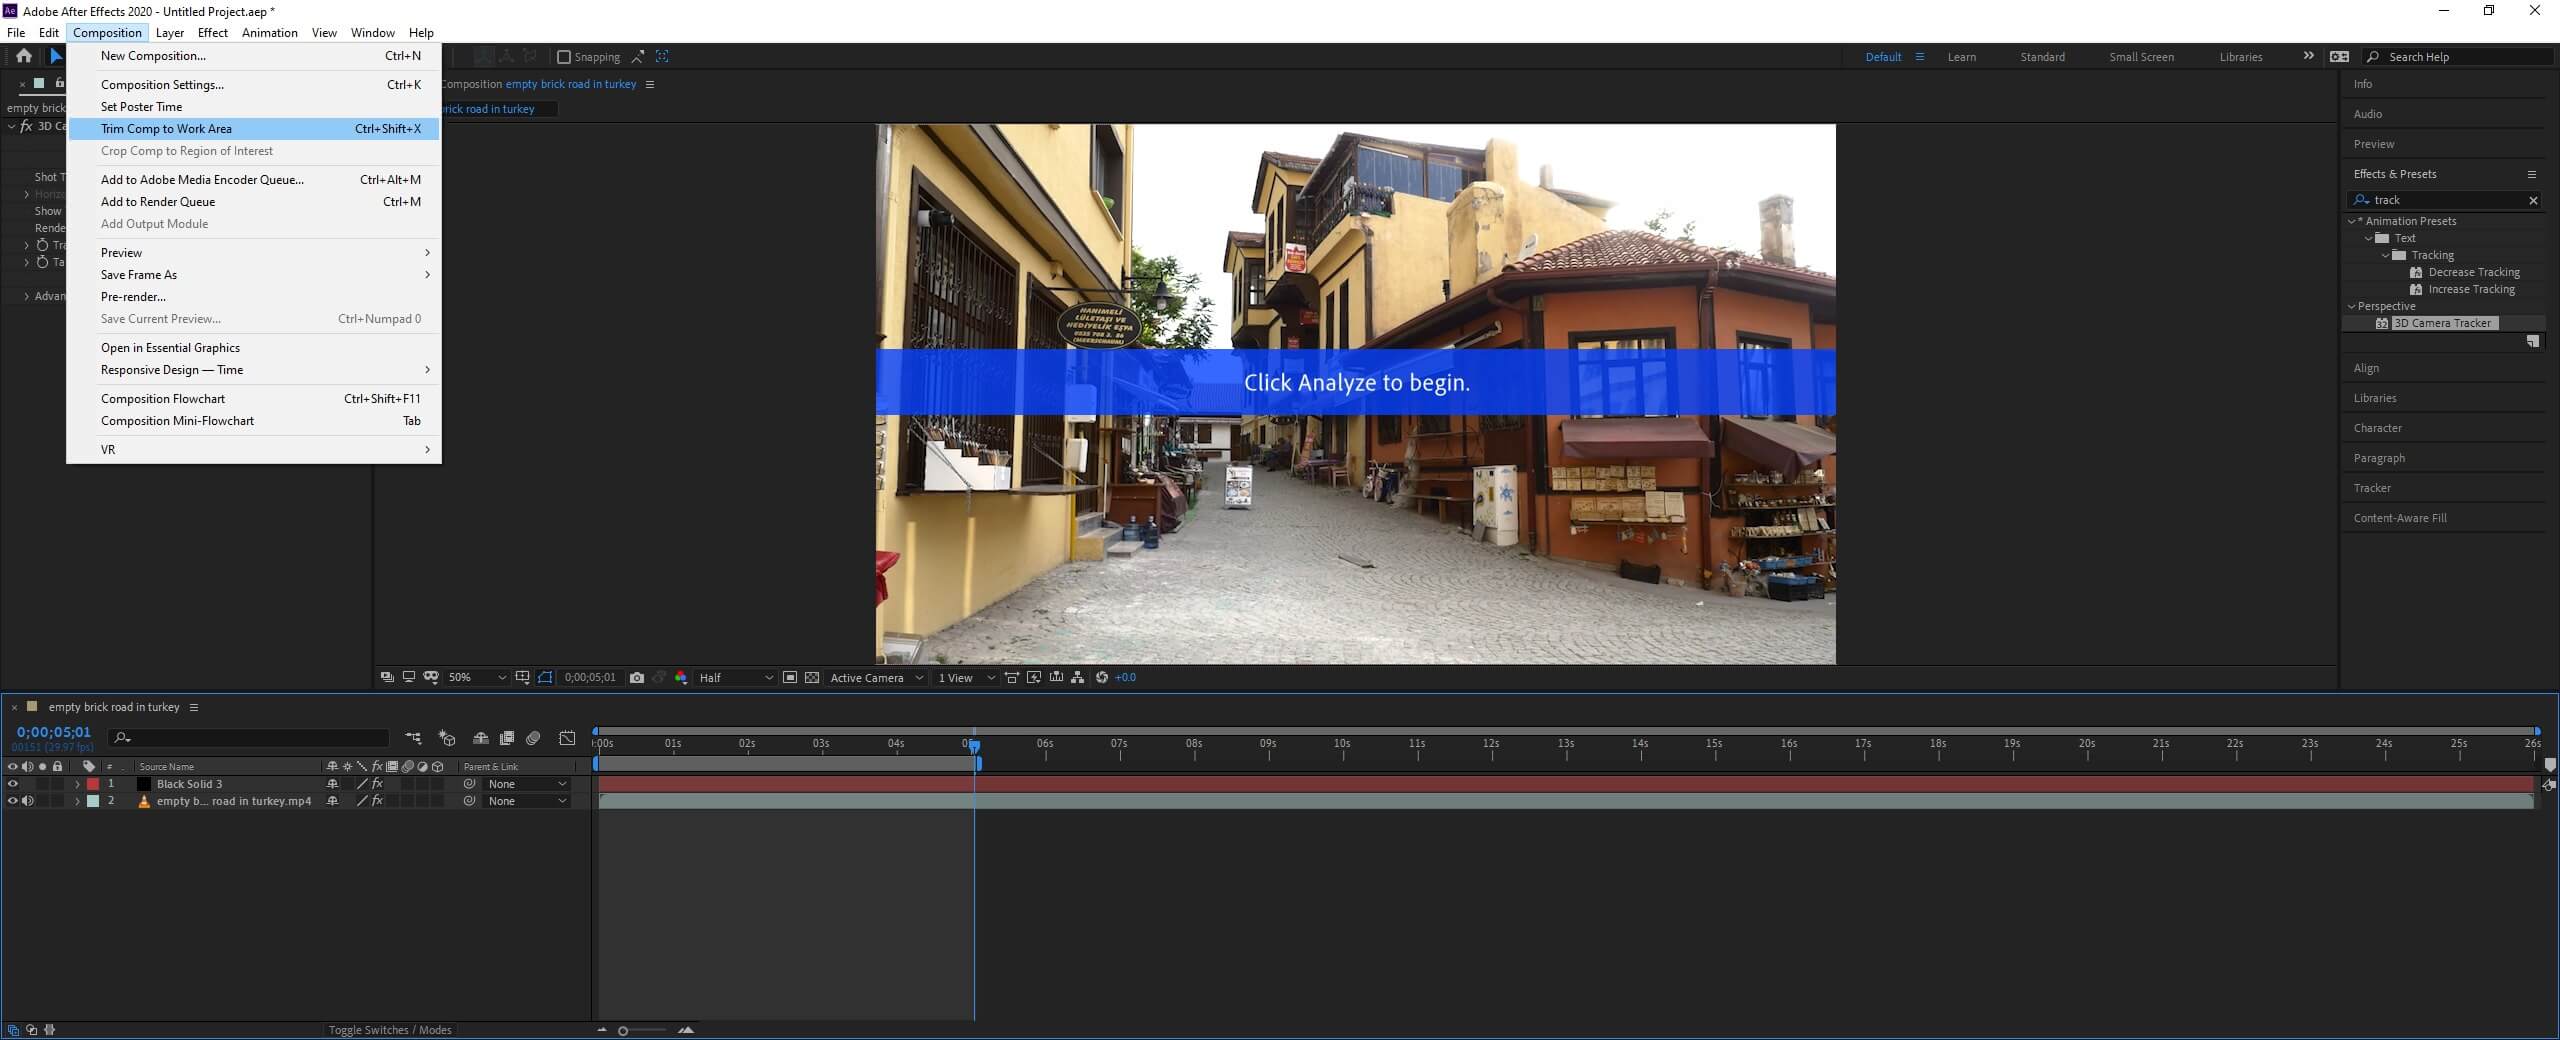
Task: Switch to the Standard workspace
Action: pos(2042,57)
